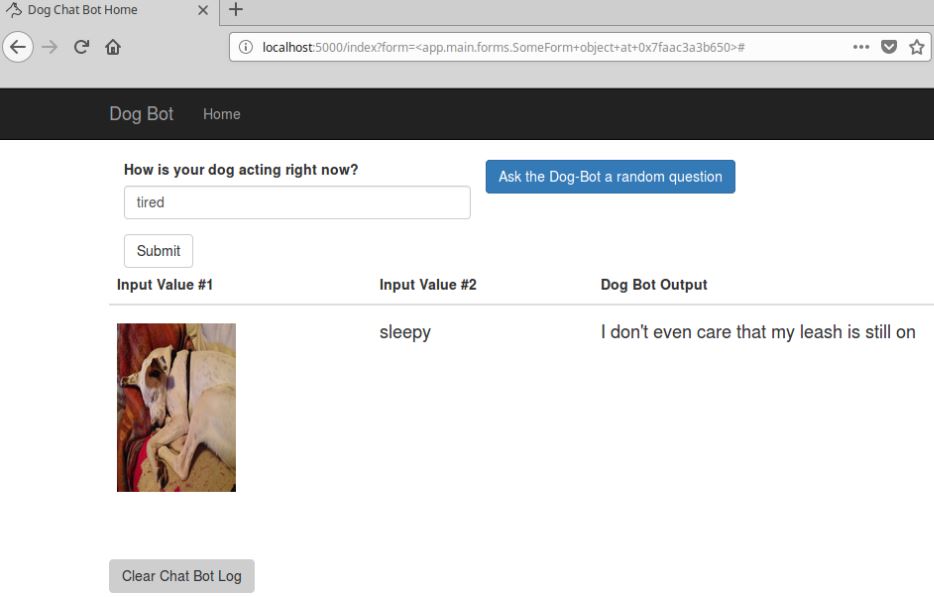Image resolution: width=934 pixels, height=597 pixels.
Task: Ask the Dog-Bot a random question
Action: click(x=610, y=177)
